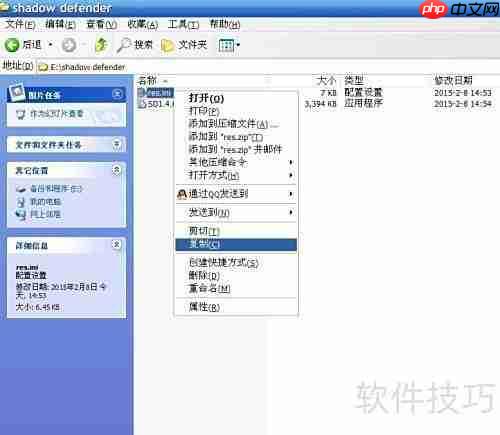Expand 通过QQ发送到 submenu
500x435 pixels.
pyautogui.click(x=236, y=194)
